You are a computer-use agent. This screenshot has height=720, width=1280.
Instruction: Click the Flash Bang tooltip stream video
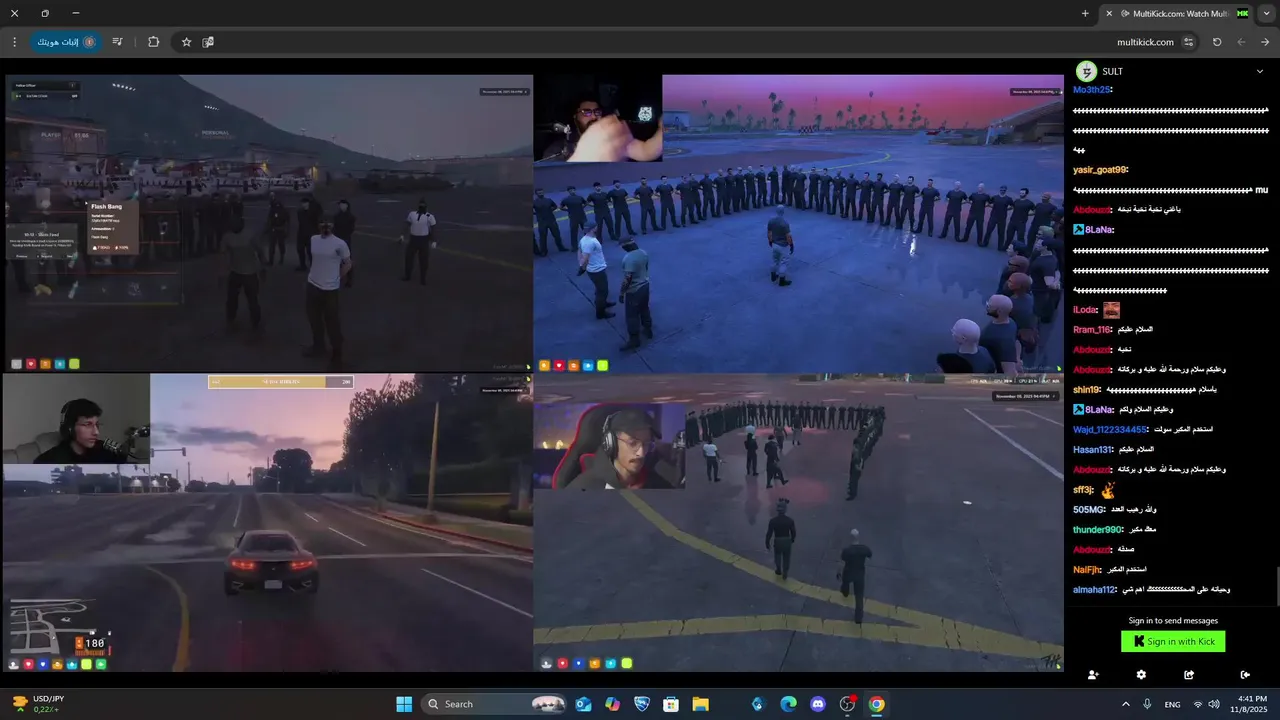click(268, 224)
